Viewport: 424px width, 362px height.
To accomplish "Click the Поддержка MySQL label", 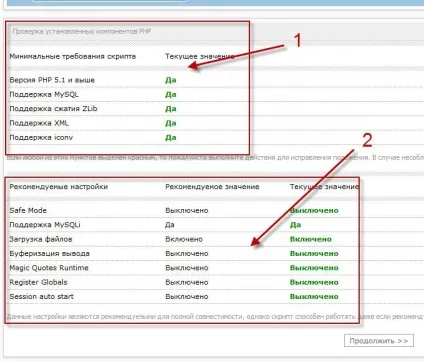I will pos(44,94).
